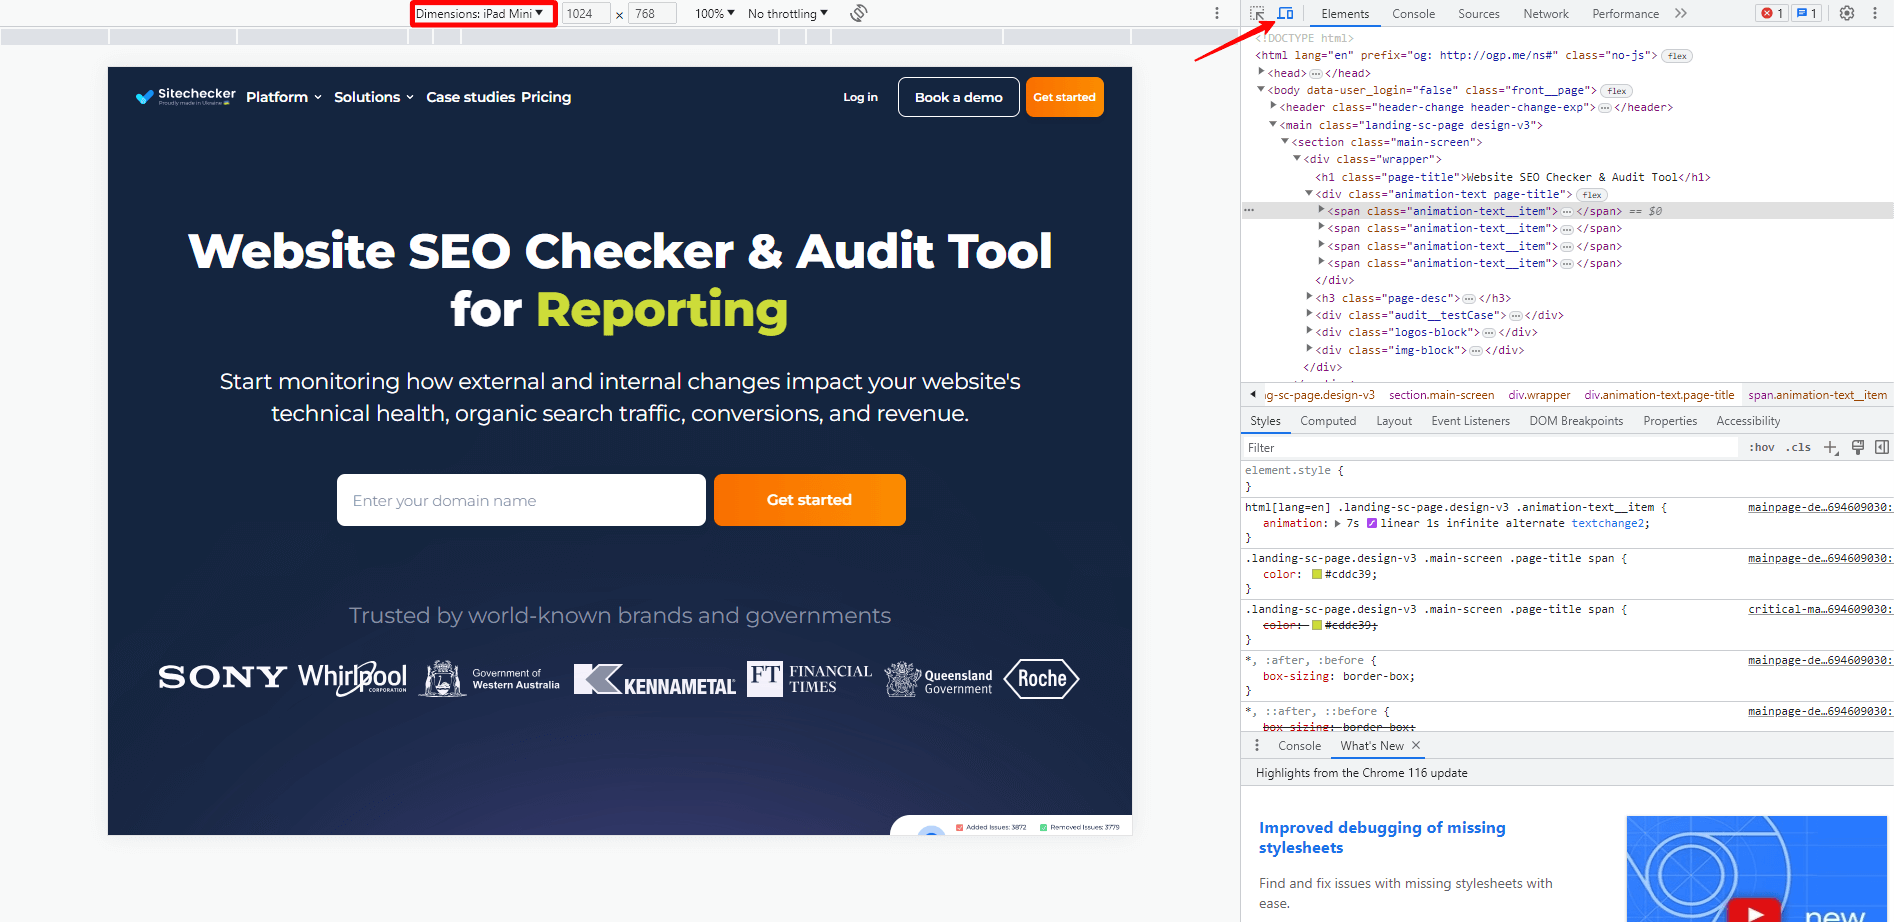This screenshot has width=1895, height=922.
Task: Open the Performance tab
Action: coord(1625,13)
